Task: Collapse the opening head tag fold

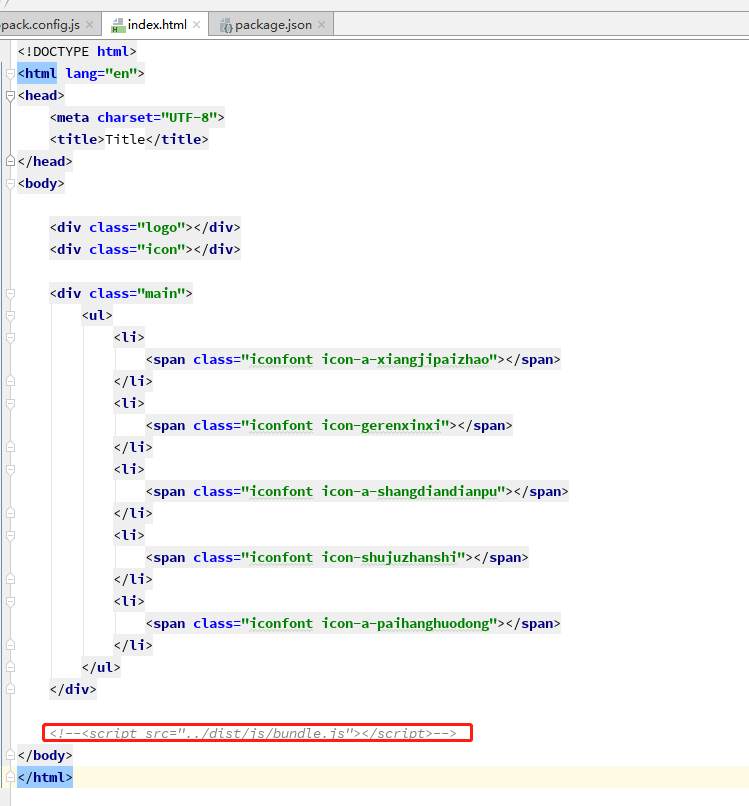Action: tap(10, 96)
